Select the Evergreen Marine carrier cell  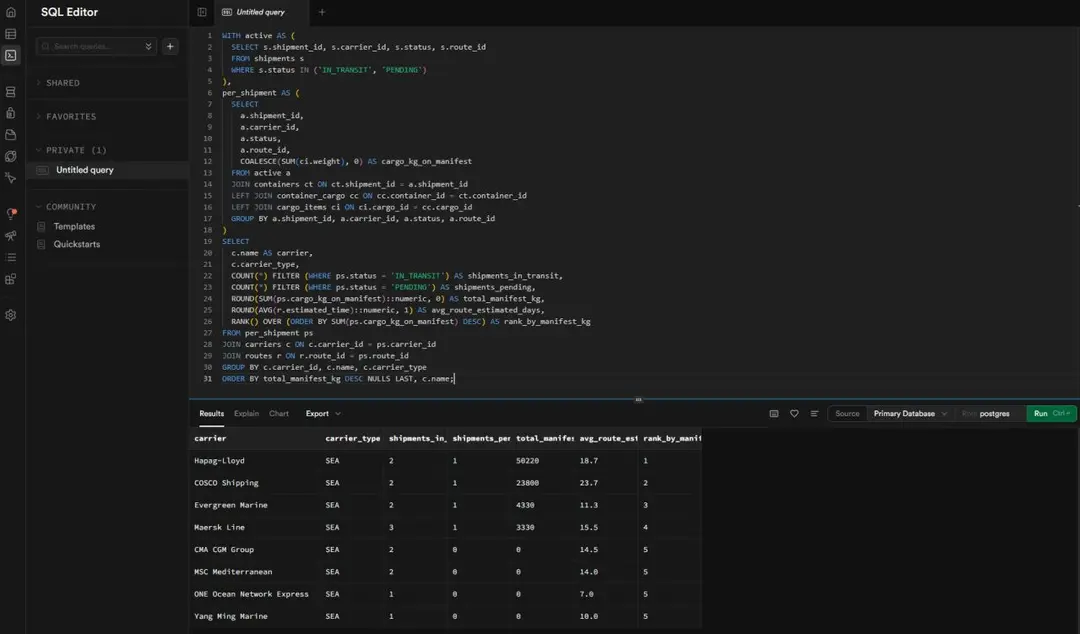click(x=254, y=505)
